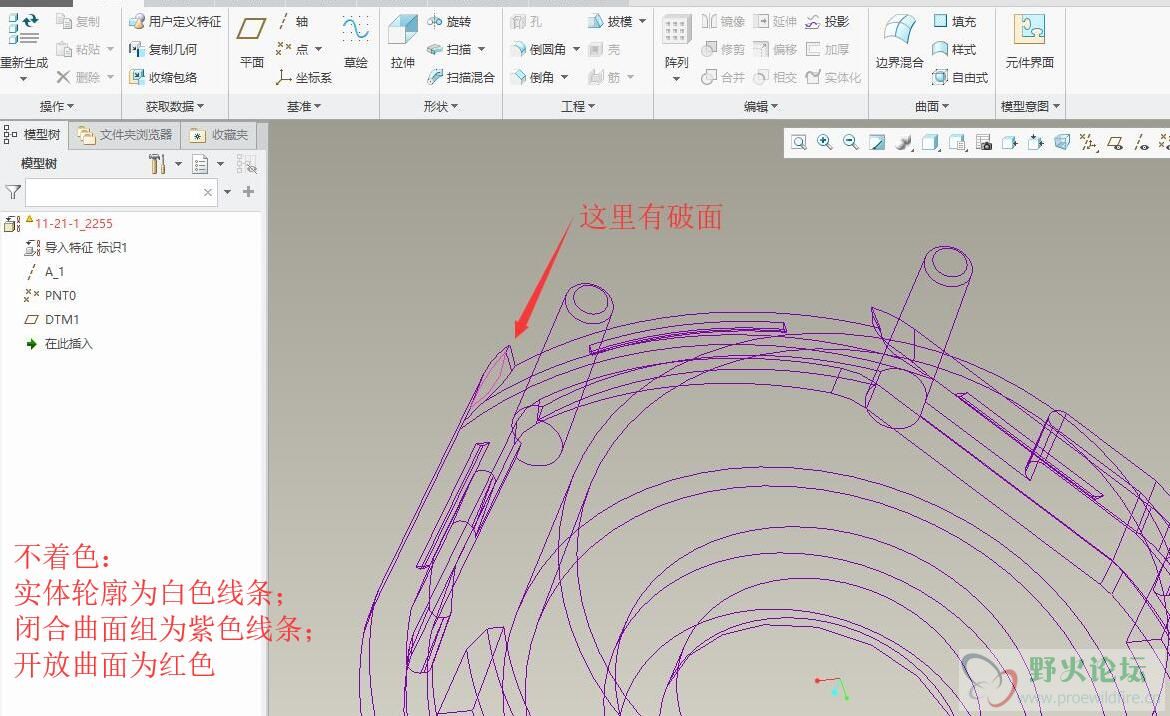Toggle the perspective view transparent cube icon
Viewport: 1170px width, 716px height.
pos(1062,142)
